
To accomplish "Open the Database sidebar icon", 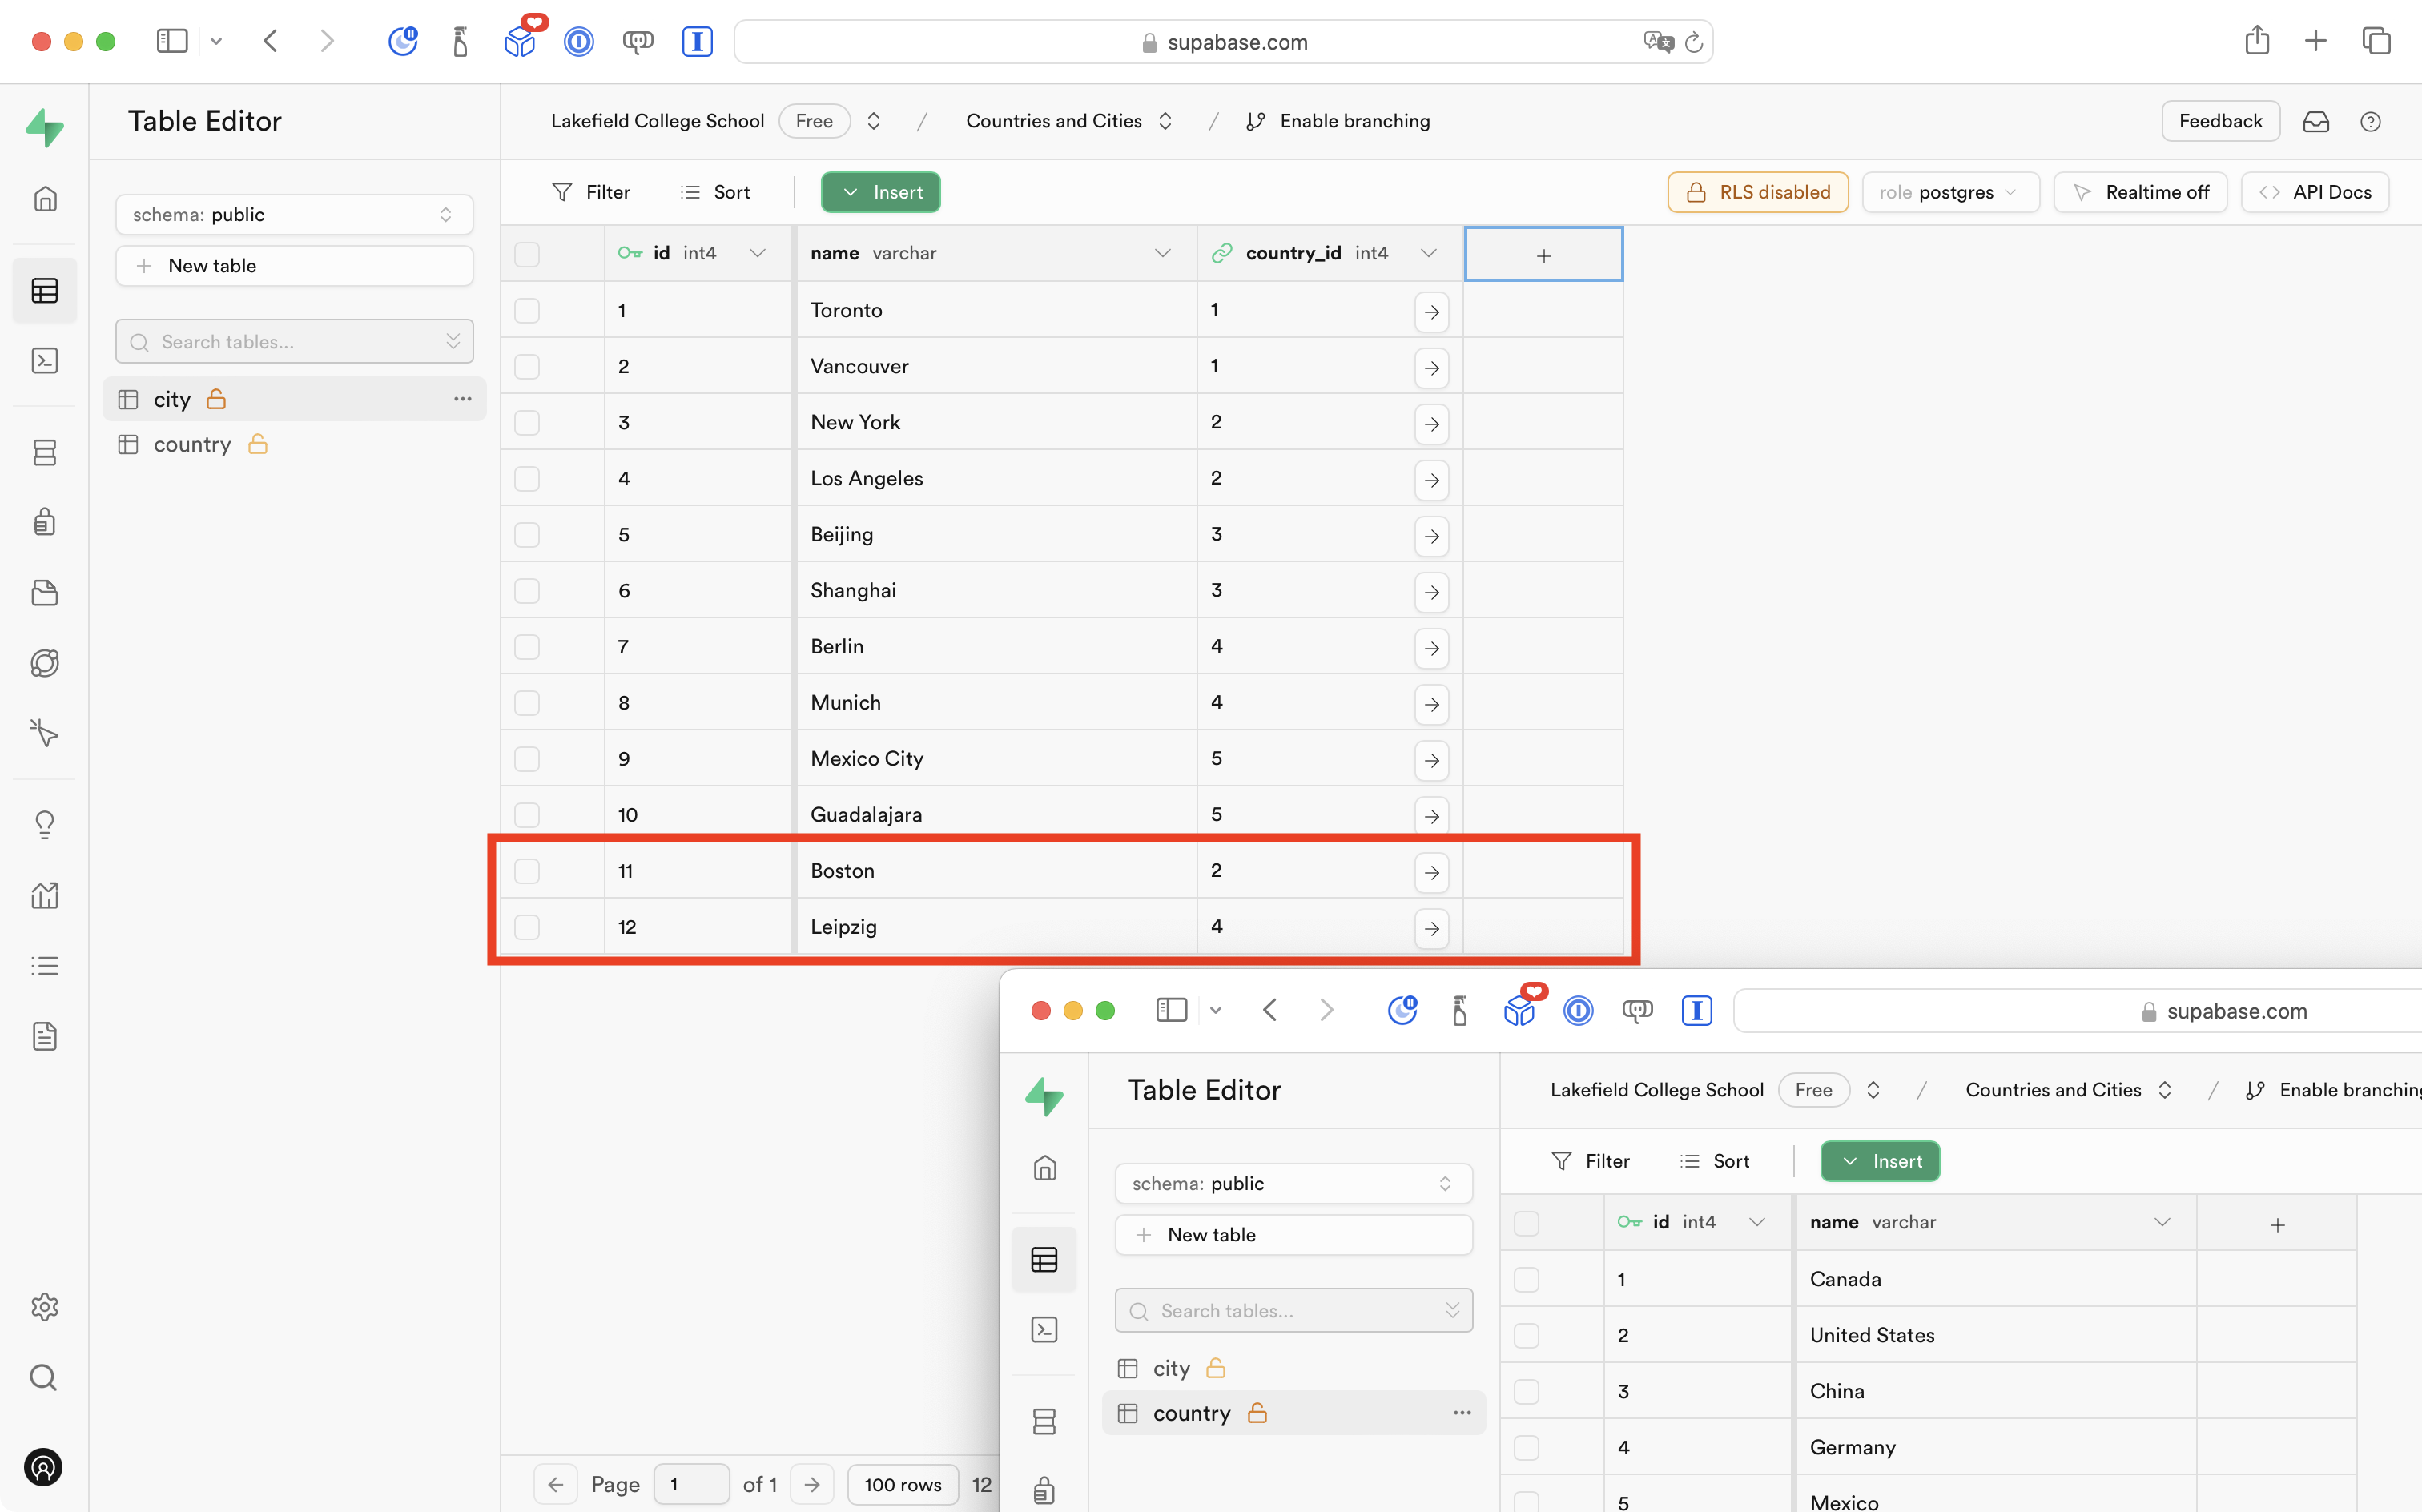I will click(45, 453).
